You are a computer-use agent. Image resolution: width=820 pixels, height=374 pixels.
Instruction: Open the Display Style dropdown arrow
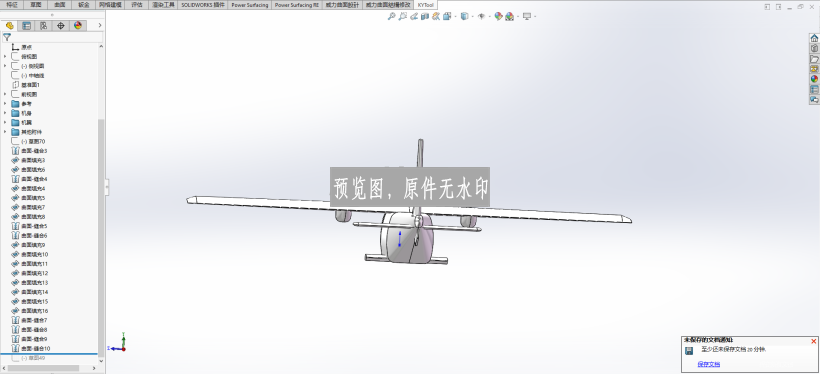pyautogui.click(x=473, y=16)
